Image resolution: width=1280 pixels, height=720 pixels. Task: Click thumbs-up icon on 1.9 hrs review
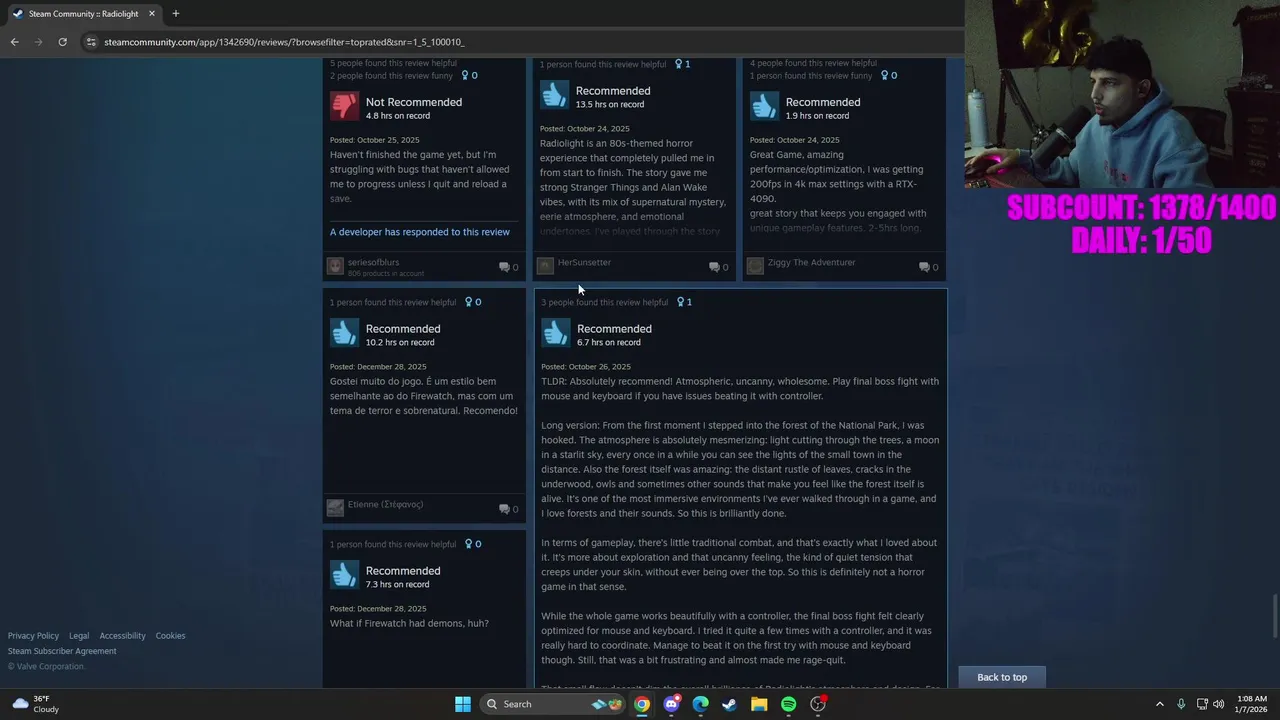[x=764, y=107]
